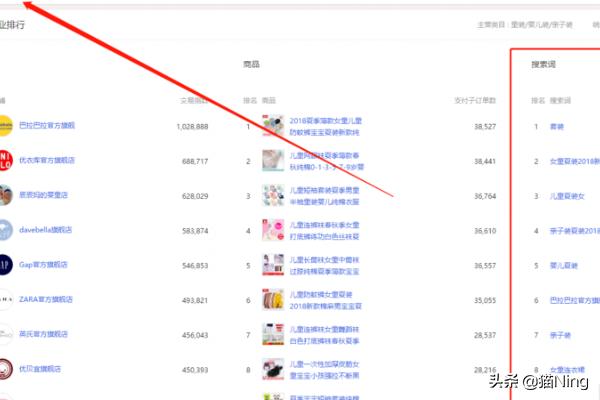600x400 pixels.
Task: Select the 商品 section heading
Action: click(x=251, y=64)
